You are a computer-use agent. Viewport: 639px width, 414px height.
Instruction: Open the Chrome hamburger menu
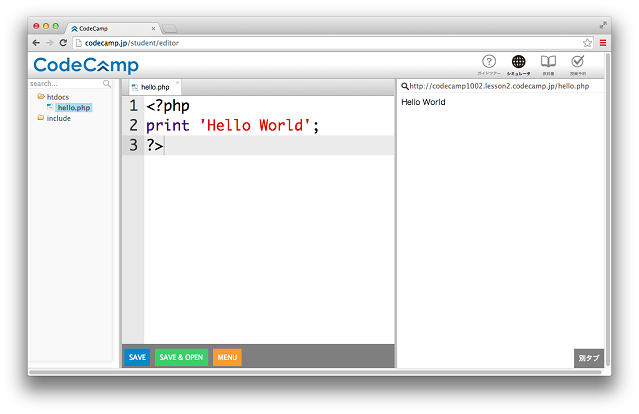603,43
